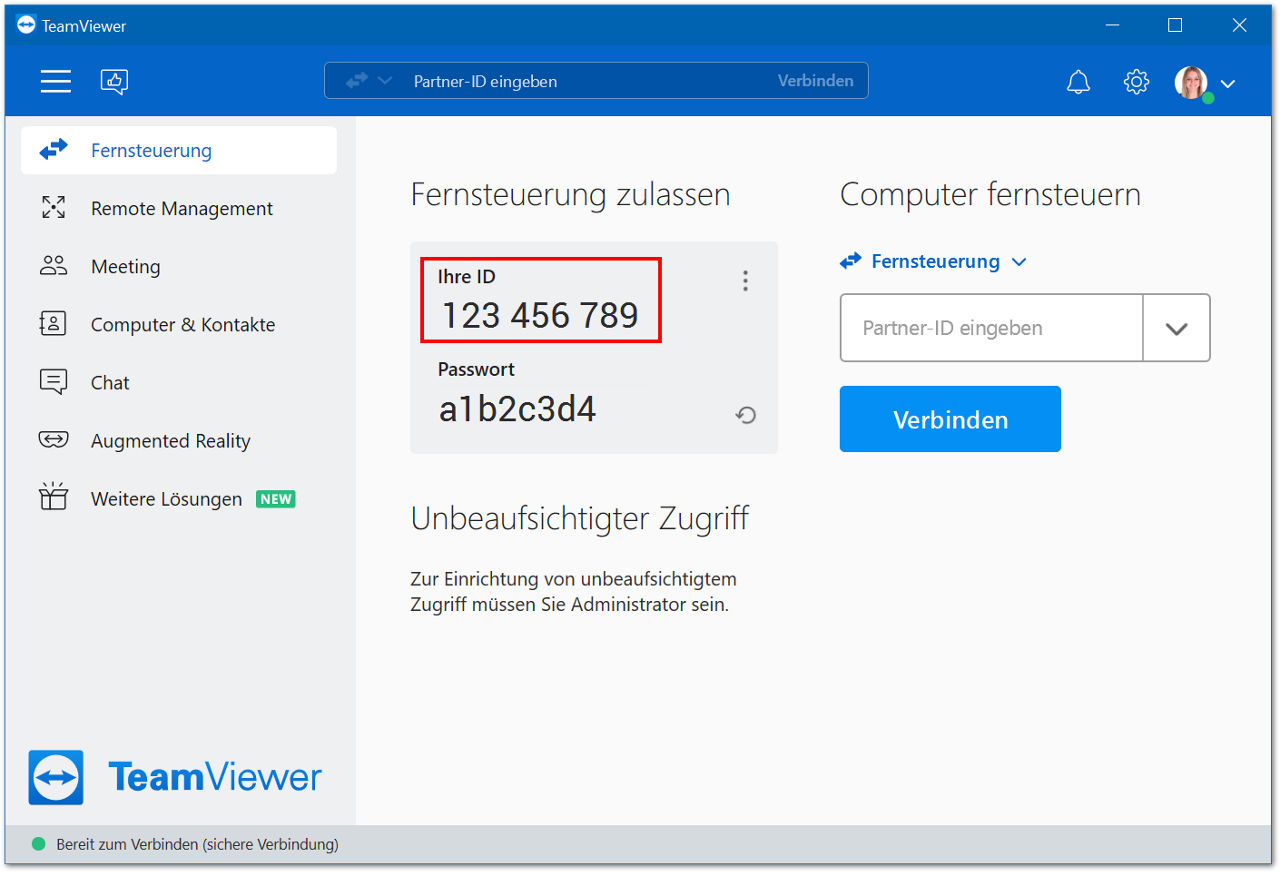Screen dimensions: 1280x873
Task: Click the Unbeaufsichtigter Zugriff heading
Action: (579, 519)
